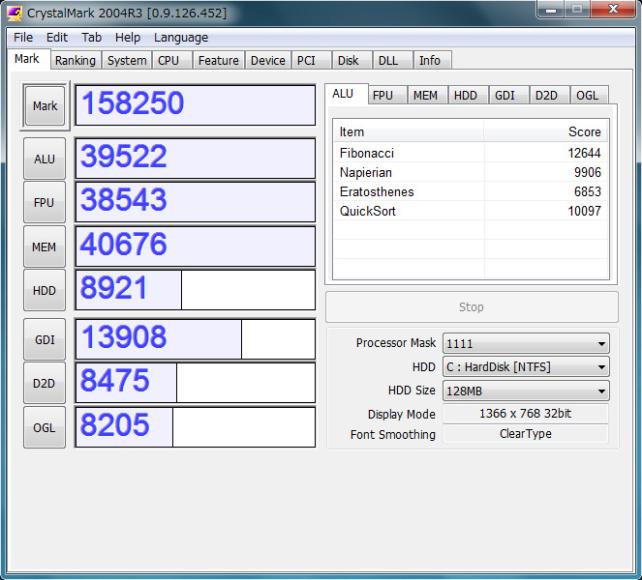Open the File menu
This screenshot has height=580, width=642.
22,38
